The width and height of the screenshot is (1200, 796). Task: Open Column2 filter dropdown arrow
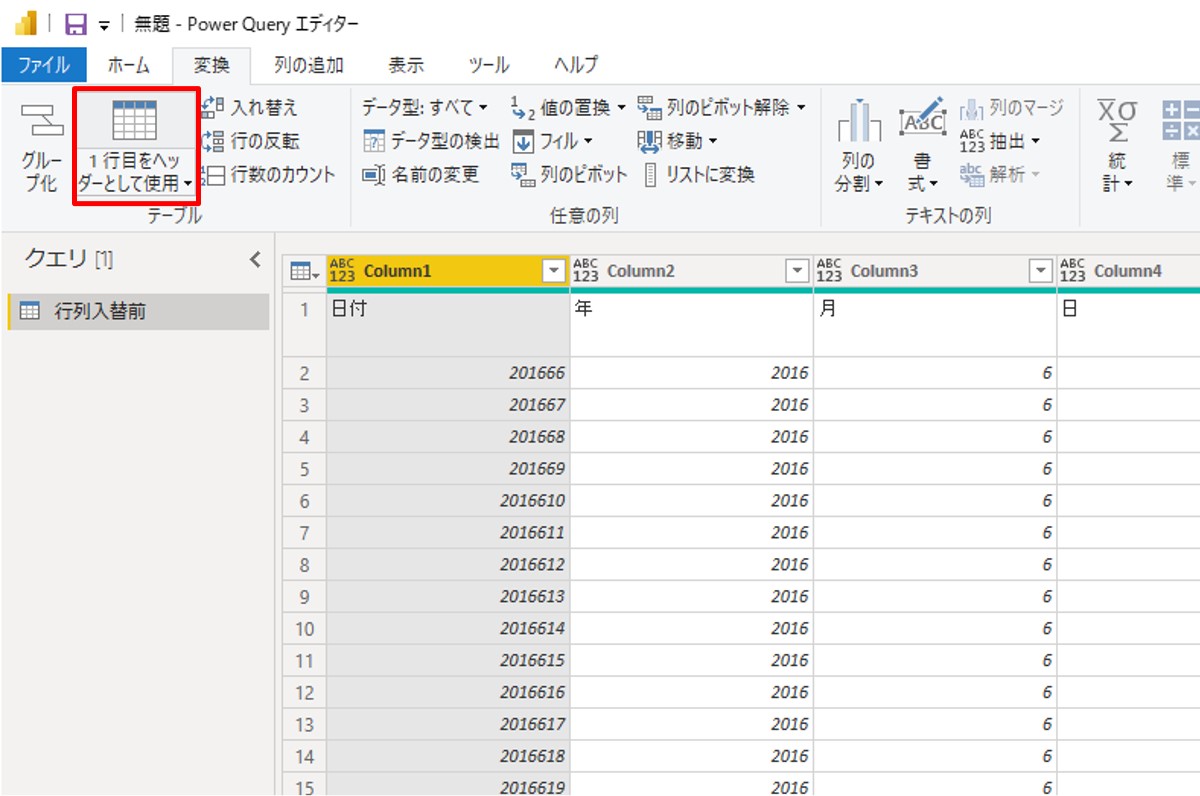pos(797,271)
